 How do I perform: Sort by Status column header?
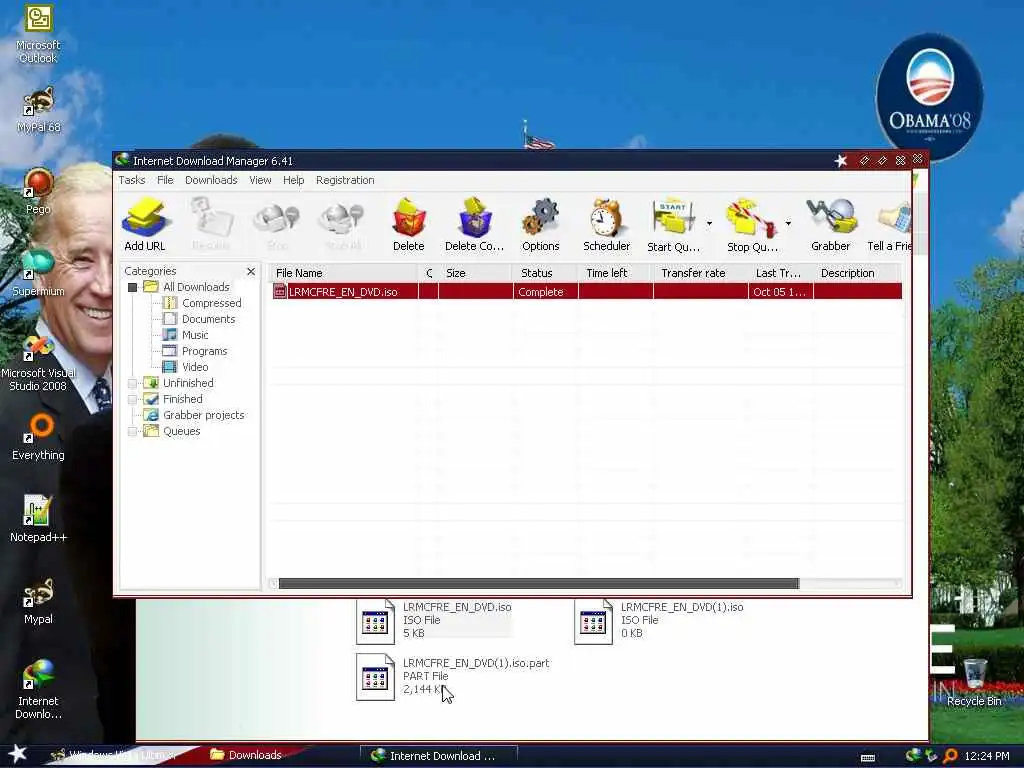(x=546, y=273)
